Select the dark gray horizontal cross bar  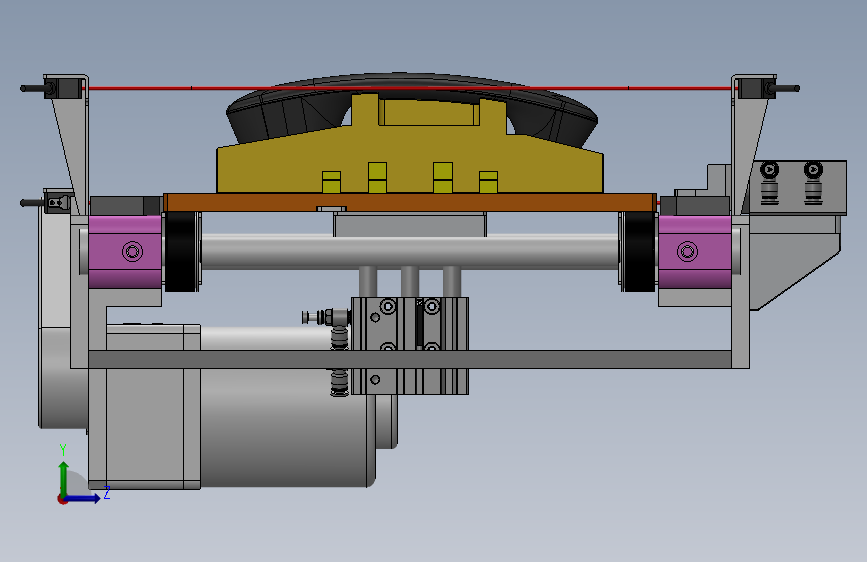[x=410, y=359]
